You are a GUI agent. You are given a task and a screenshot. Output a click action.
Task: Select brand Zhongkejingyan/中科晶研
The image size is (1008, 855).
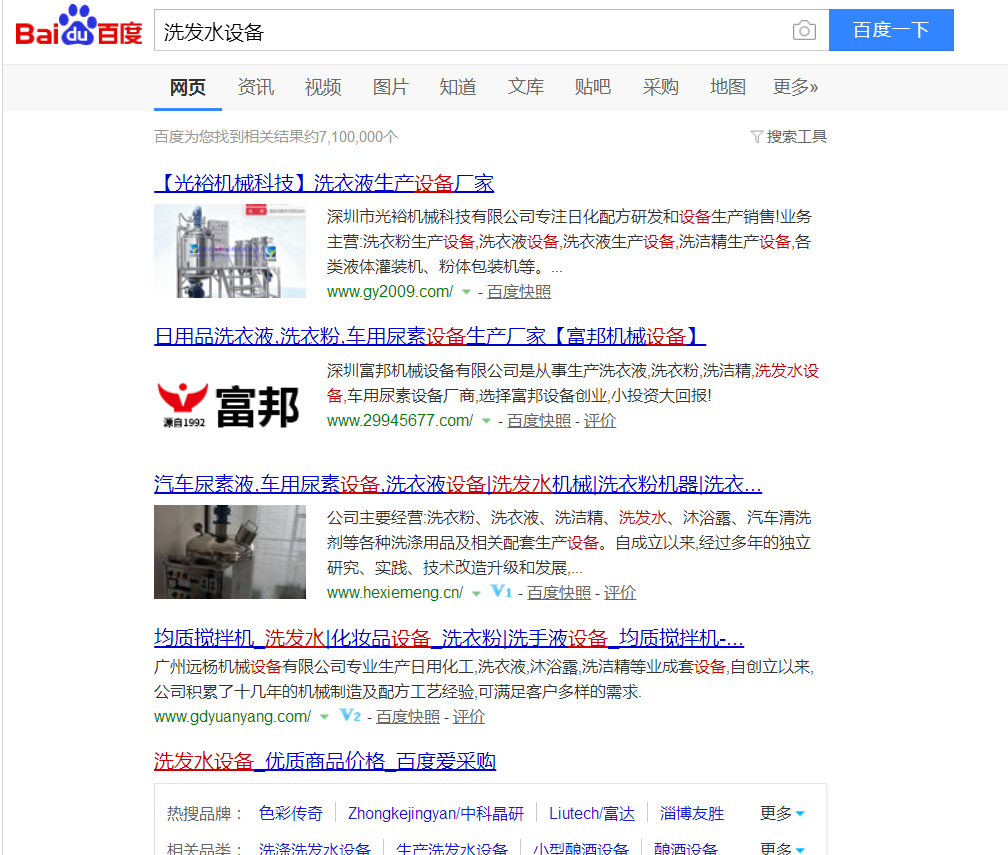click(436, 814)
